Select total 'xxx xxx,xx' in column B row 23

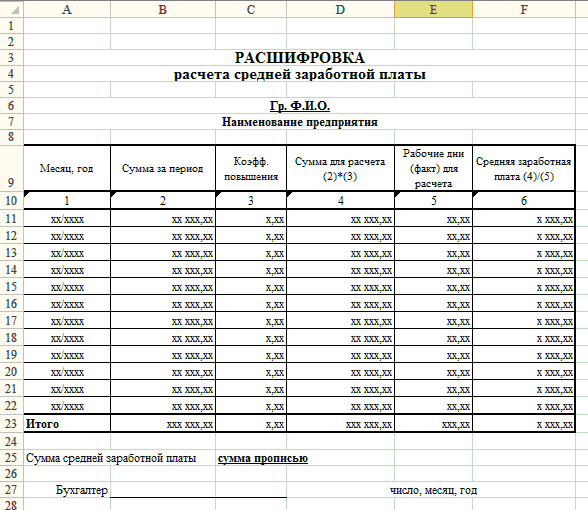[163, 424]
